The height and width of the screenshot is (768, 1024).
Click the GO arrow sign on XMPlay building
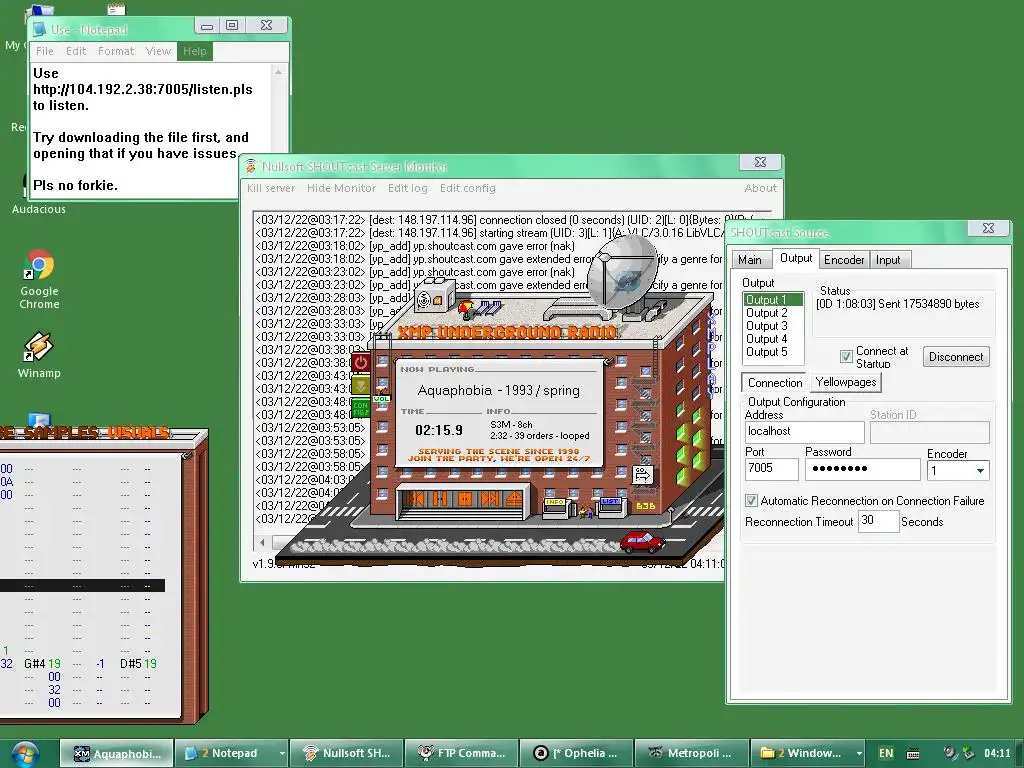pos(643,475)
